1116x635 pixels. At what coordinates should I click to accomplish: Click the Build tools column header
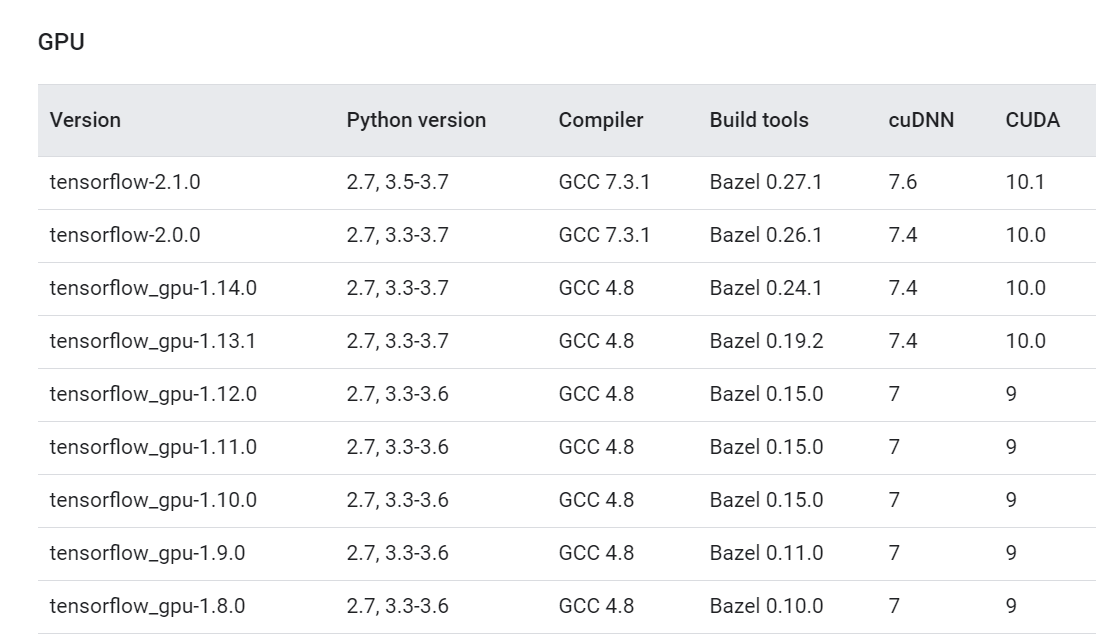759,120
